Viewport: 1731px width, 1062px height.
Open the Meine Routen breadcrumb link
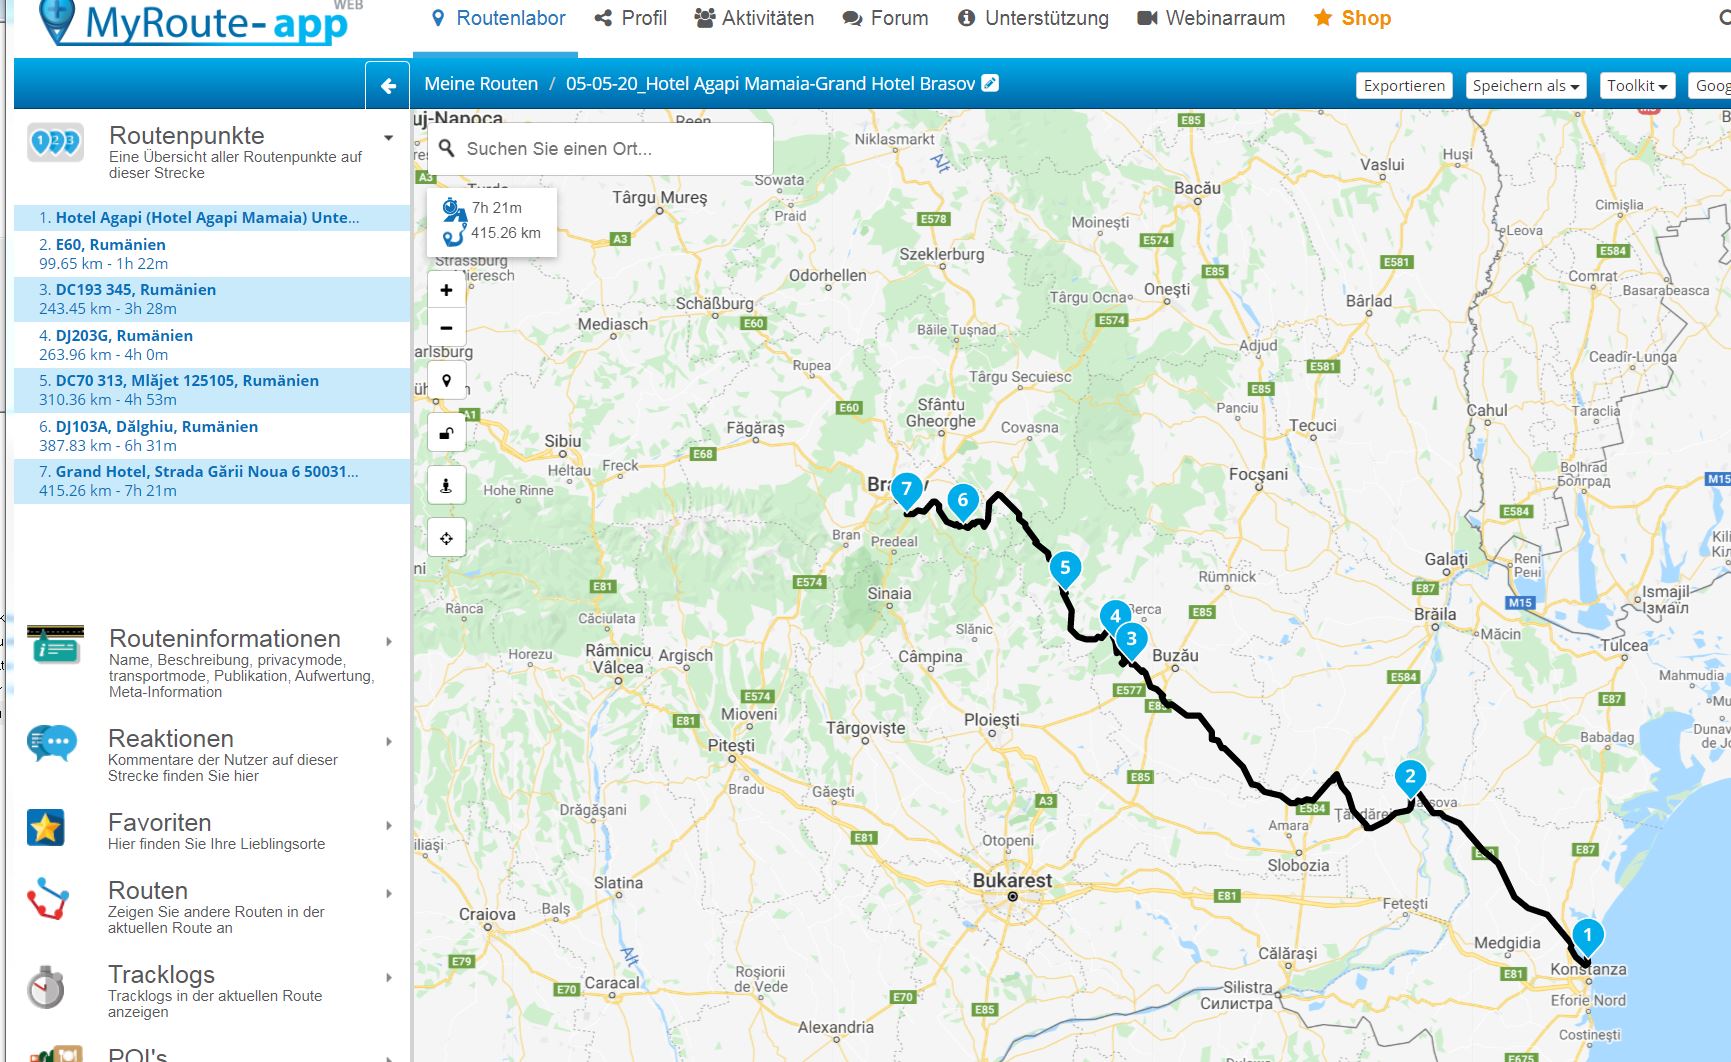(x=481, y=84)
